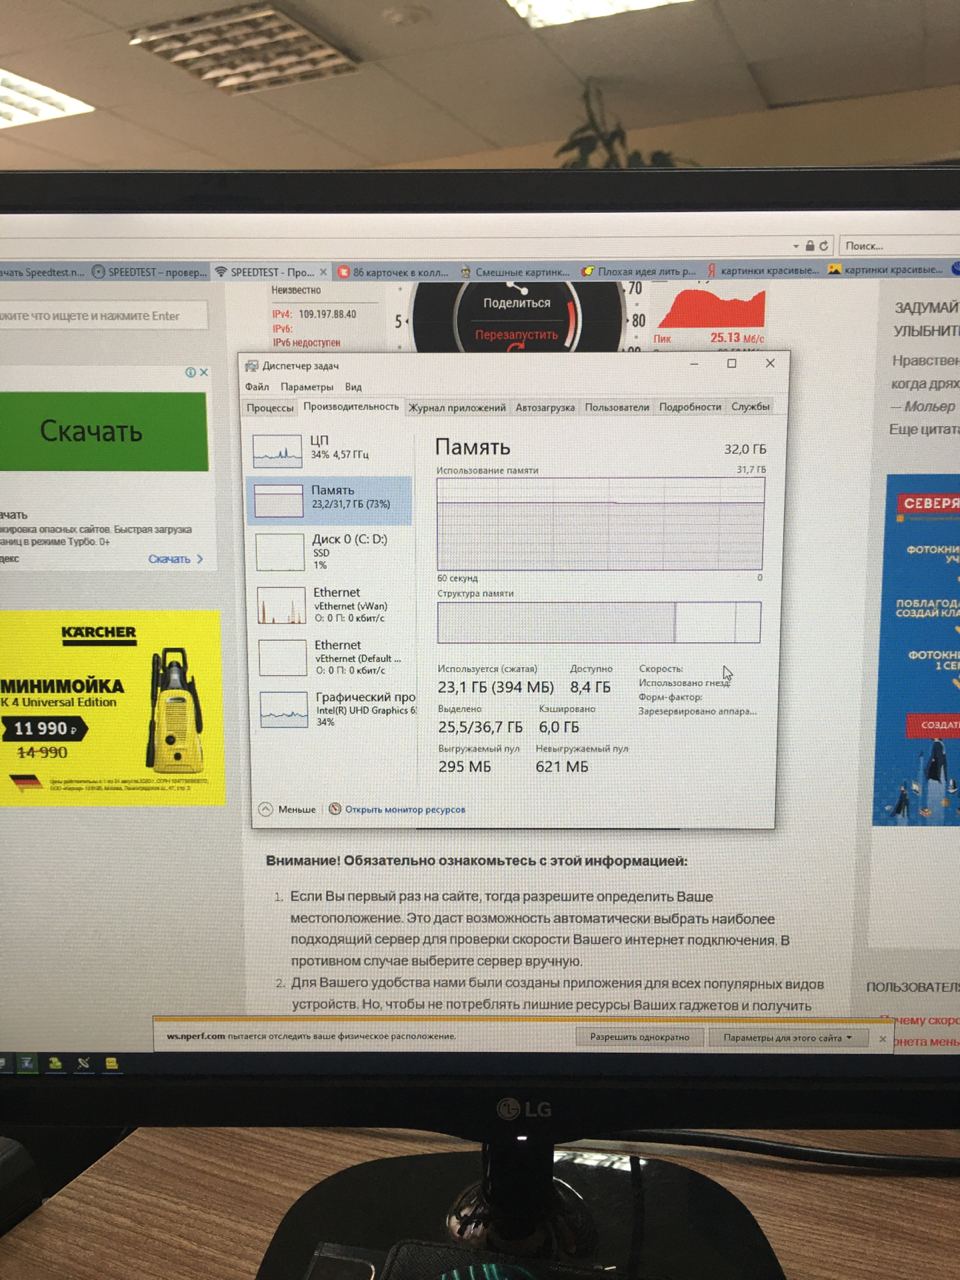Click the 6,0 ГБ cached value
This screenshot has width=960, height=1280.
(559, 727)
